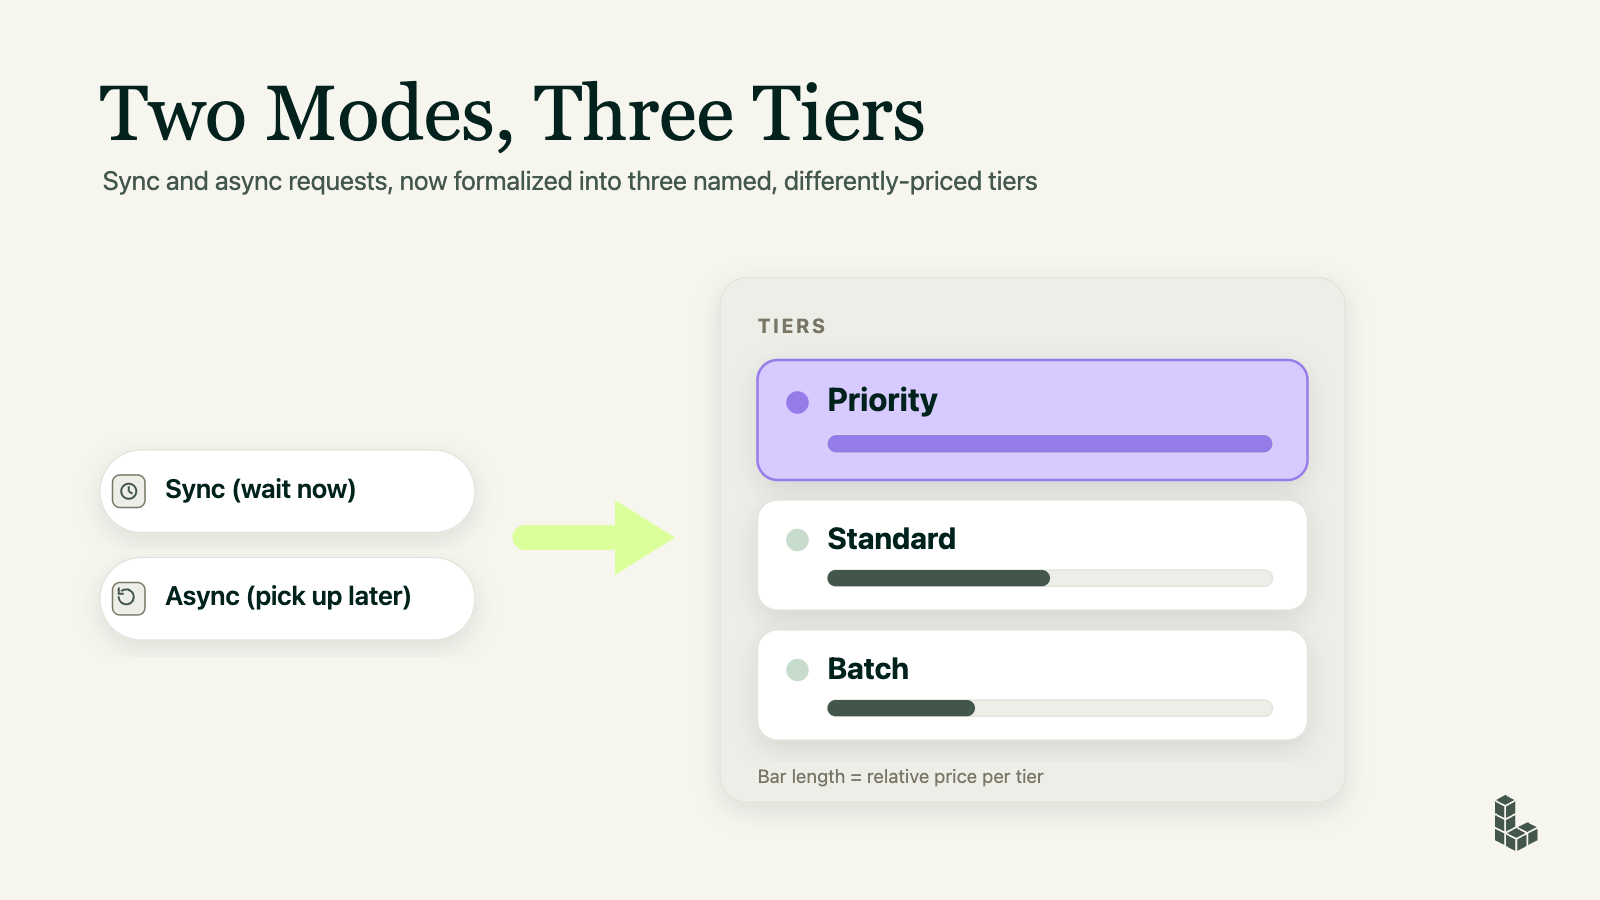Image resolution: width=1600 pixels, height=900 pixels.
Task: Click the Sync (wait now) pill
Action: coord(287,491)
